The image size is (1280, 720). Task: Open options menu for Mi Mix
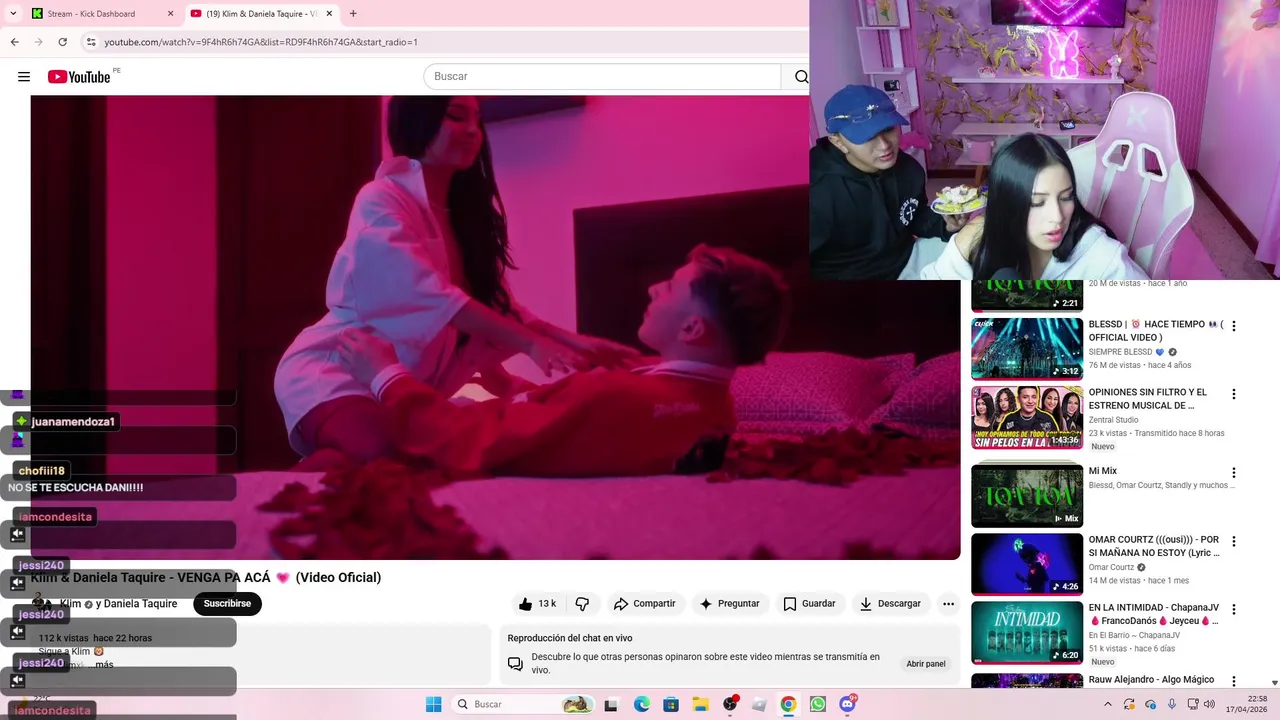coord(1233,473)
